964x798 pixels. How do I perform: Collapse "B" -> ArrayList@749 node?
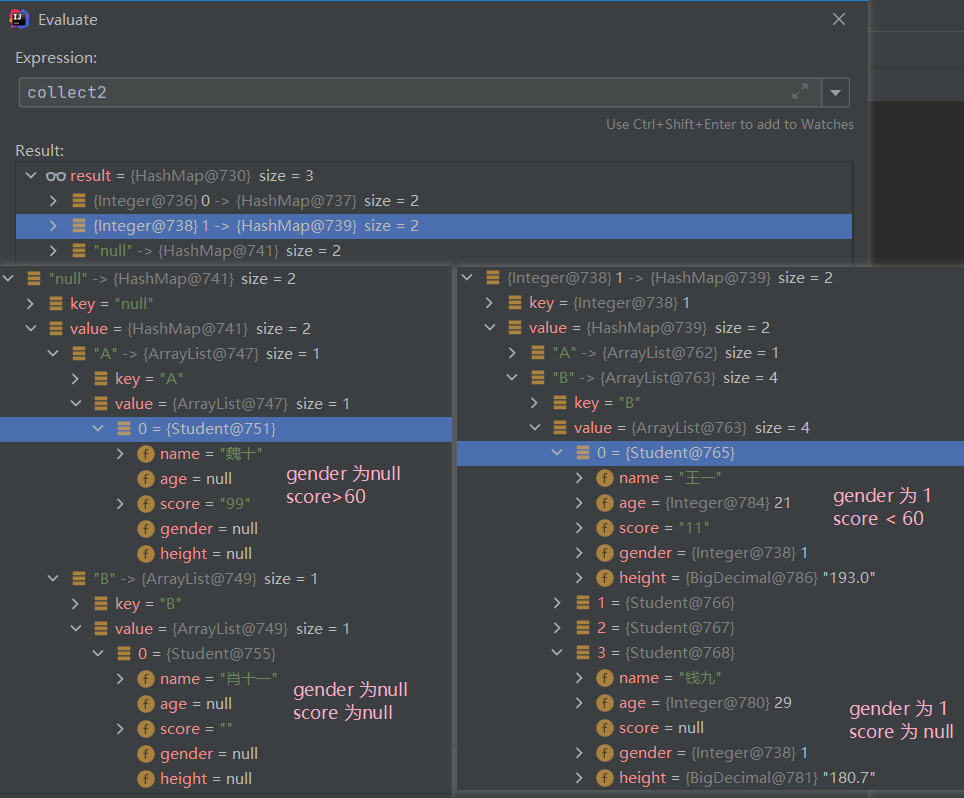(53, 579)
